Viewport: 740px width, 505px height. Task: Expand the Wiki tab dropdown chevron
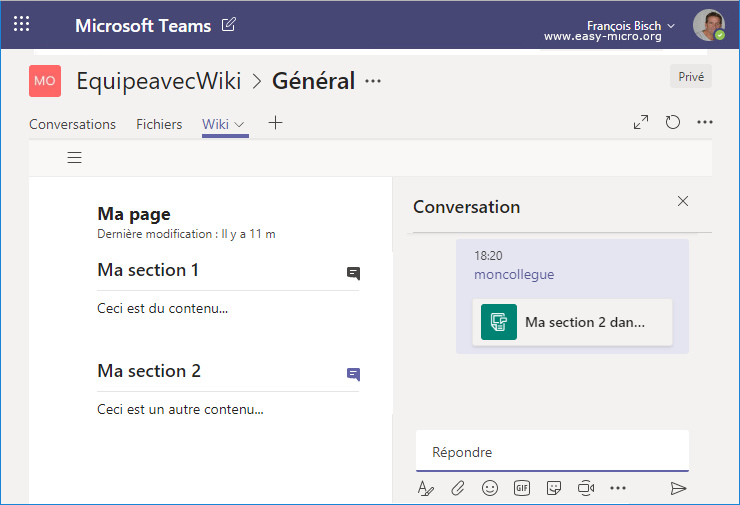(239, 125)
